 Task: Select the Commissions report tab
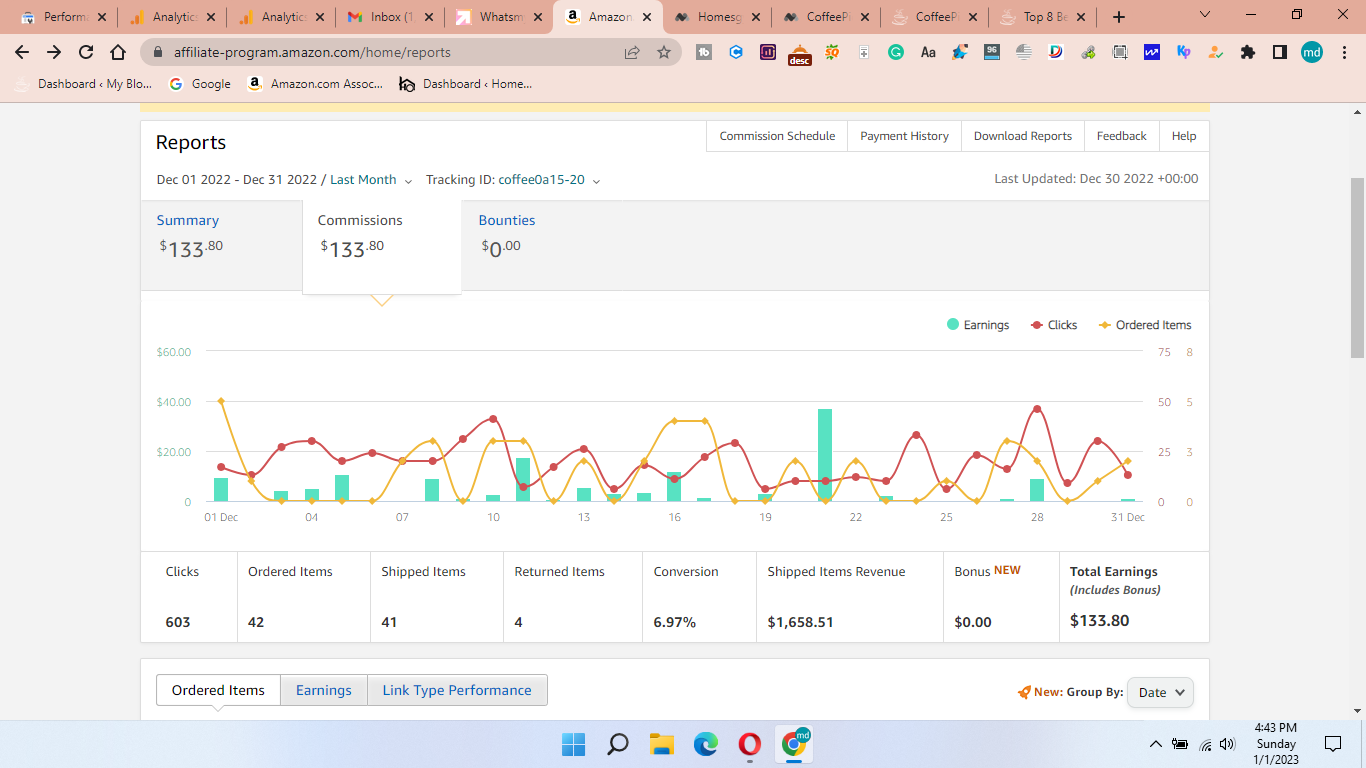coord(382,247)
